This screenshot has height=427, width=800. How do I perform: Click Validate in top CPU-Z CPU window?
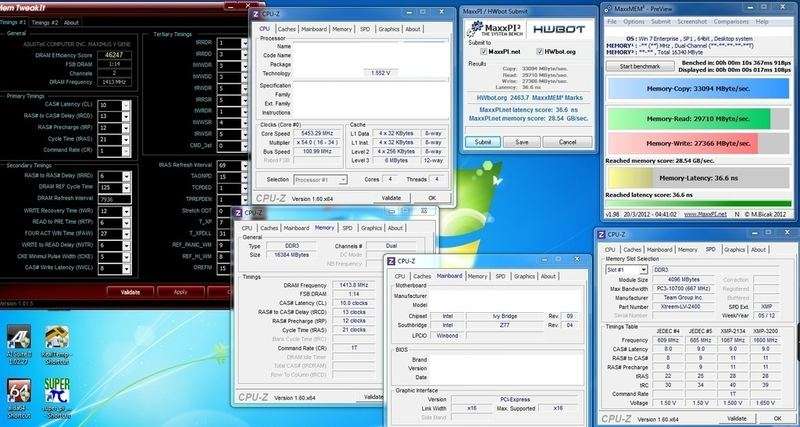click(x=391, y=198)
